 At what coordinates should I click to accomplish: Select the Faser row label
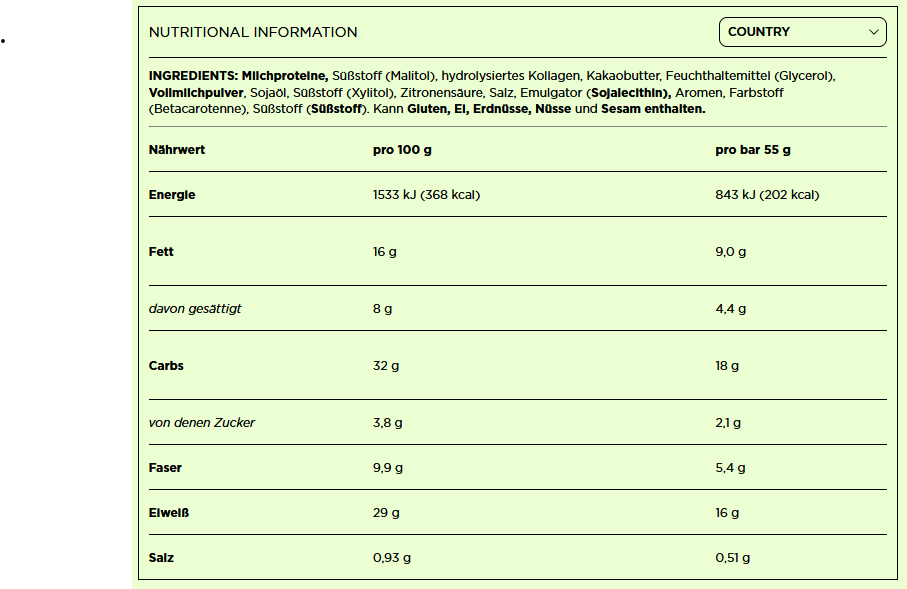click(x=165, y=468)
